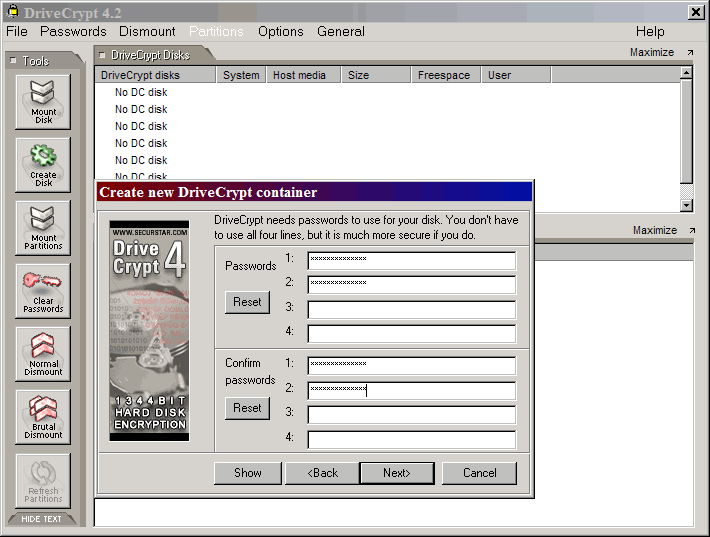Open the Mount Partitions tool

tap(43, 228)
